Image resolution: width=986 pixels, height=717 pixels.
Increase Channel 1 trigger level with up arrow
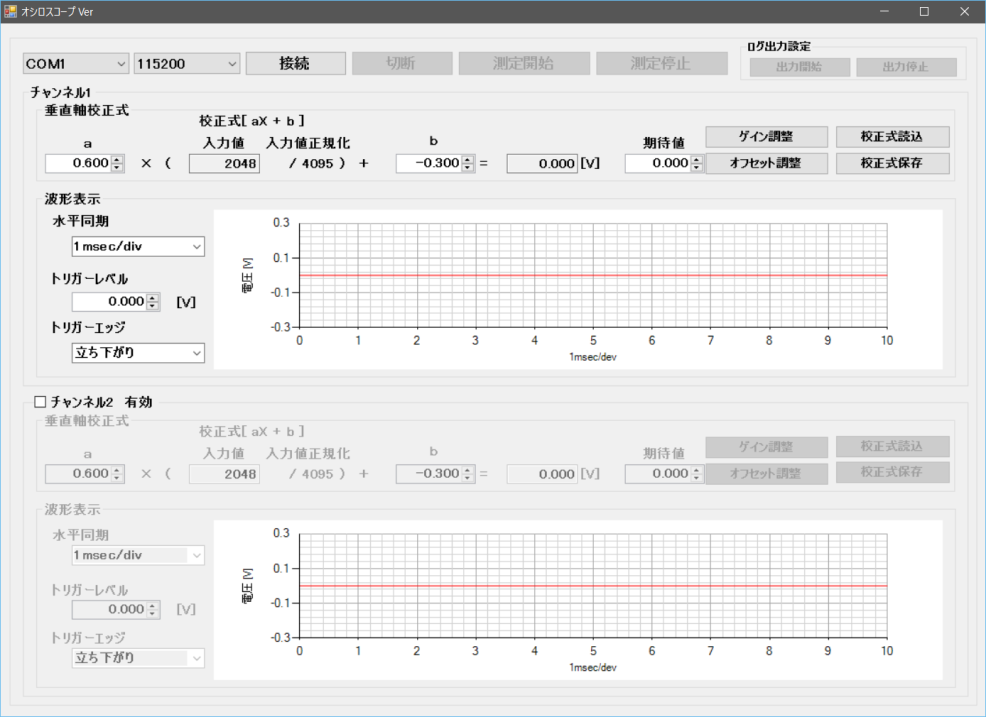tap(153, 298)
